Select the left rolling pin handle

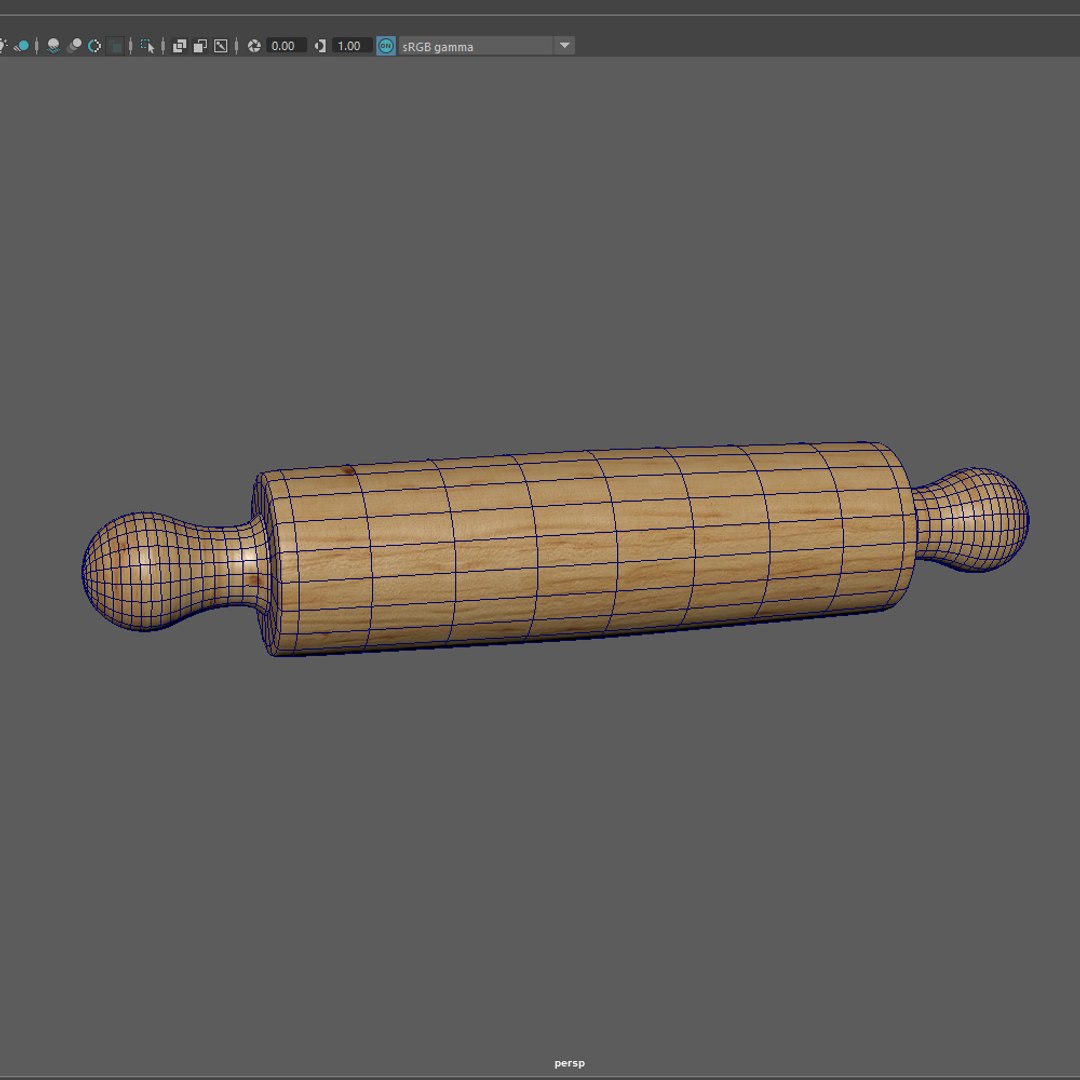click(172, 571)
